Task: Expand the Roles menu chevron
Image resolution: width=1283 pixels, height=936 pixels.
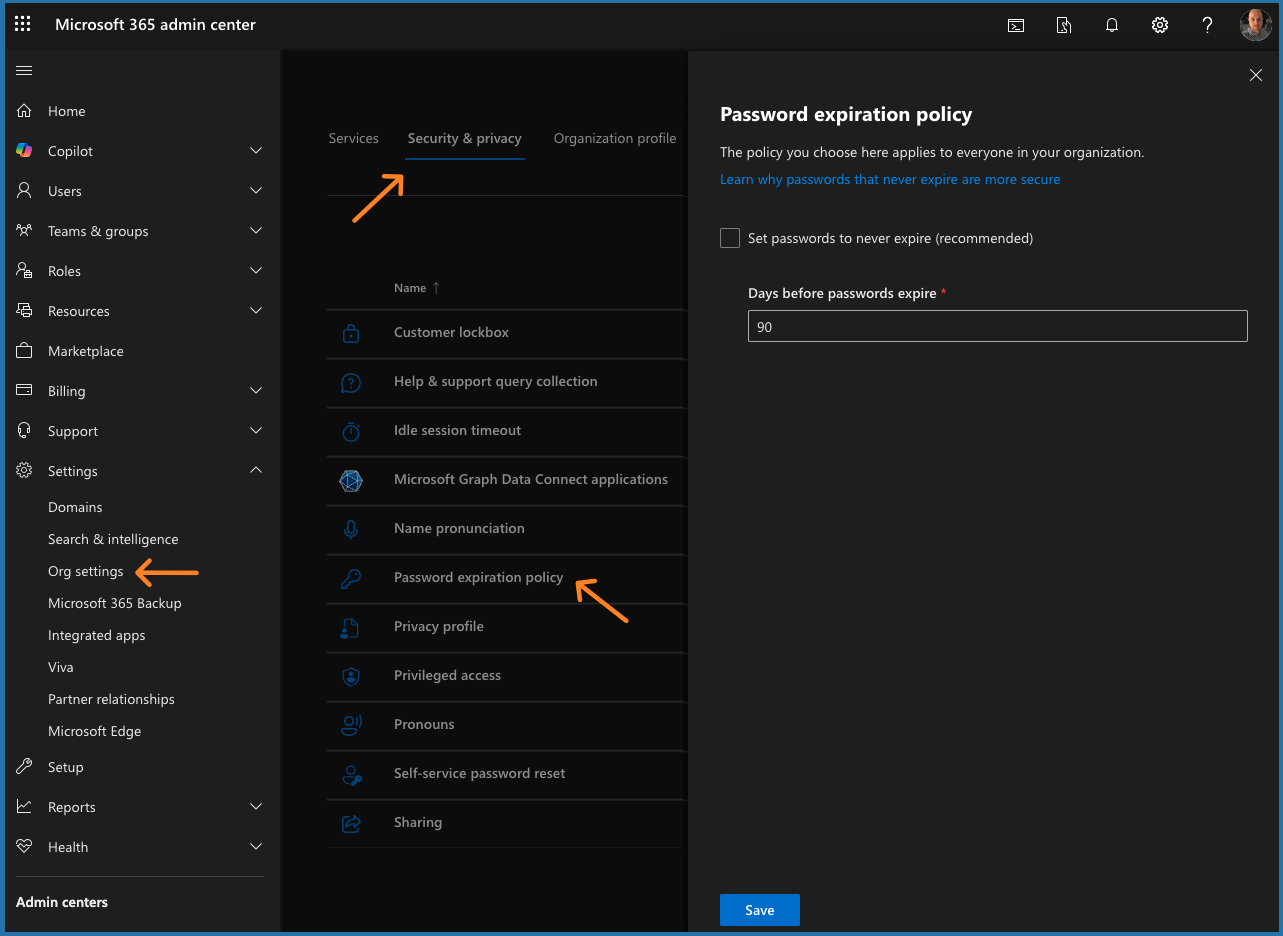Action: coord(256,271)
